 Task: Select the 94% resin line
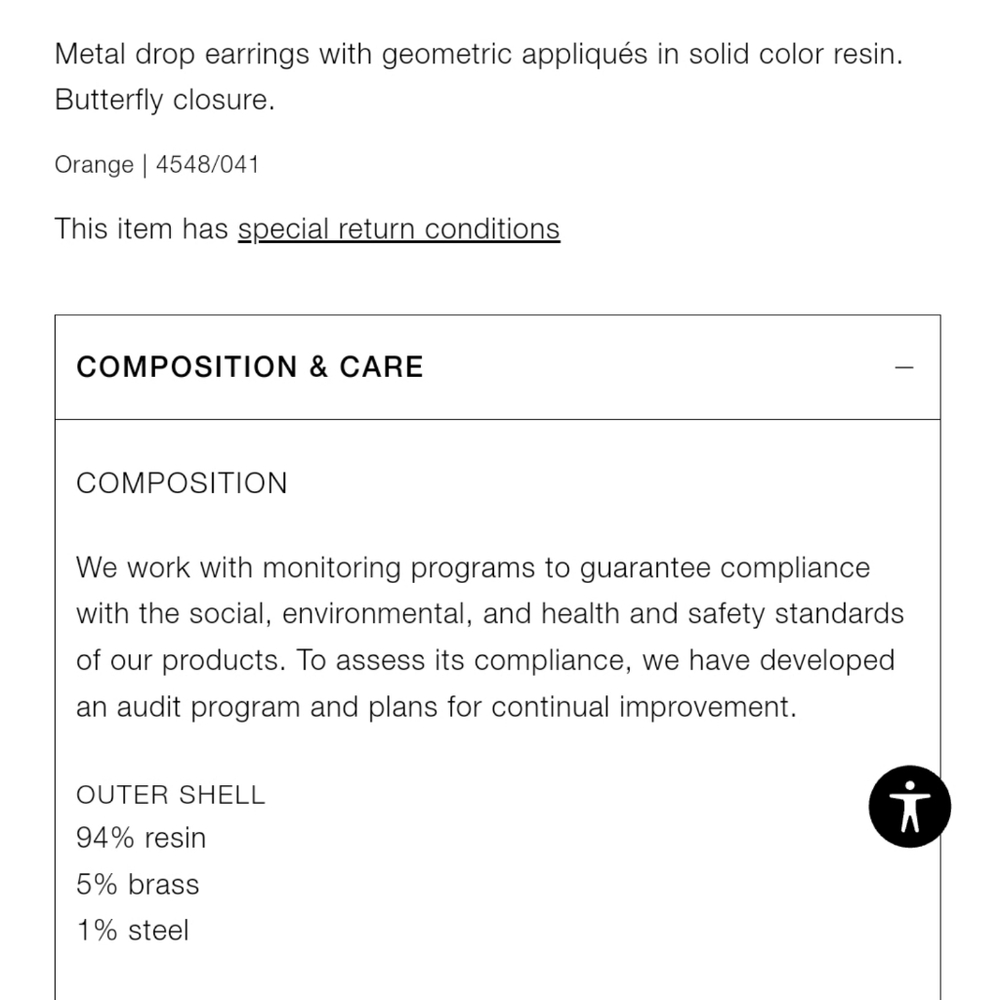(141, 838)
